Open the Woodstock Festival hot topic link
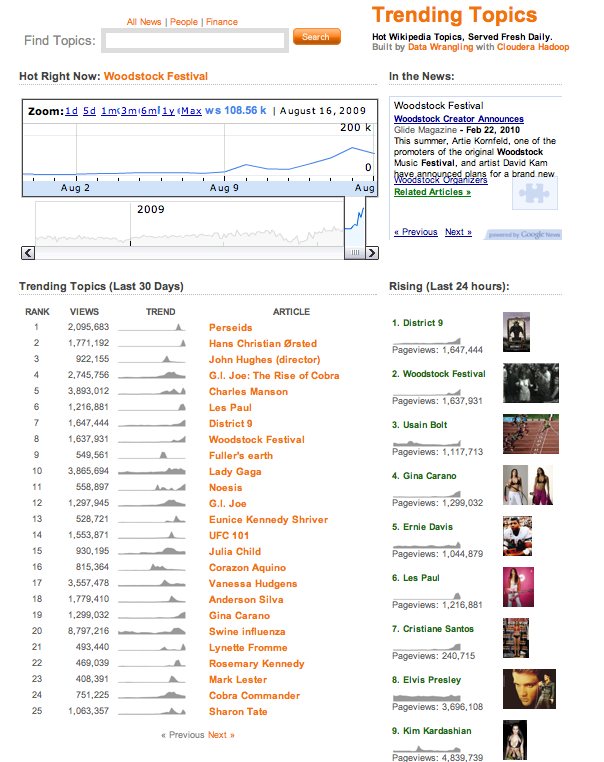 tap(155, 76)
